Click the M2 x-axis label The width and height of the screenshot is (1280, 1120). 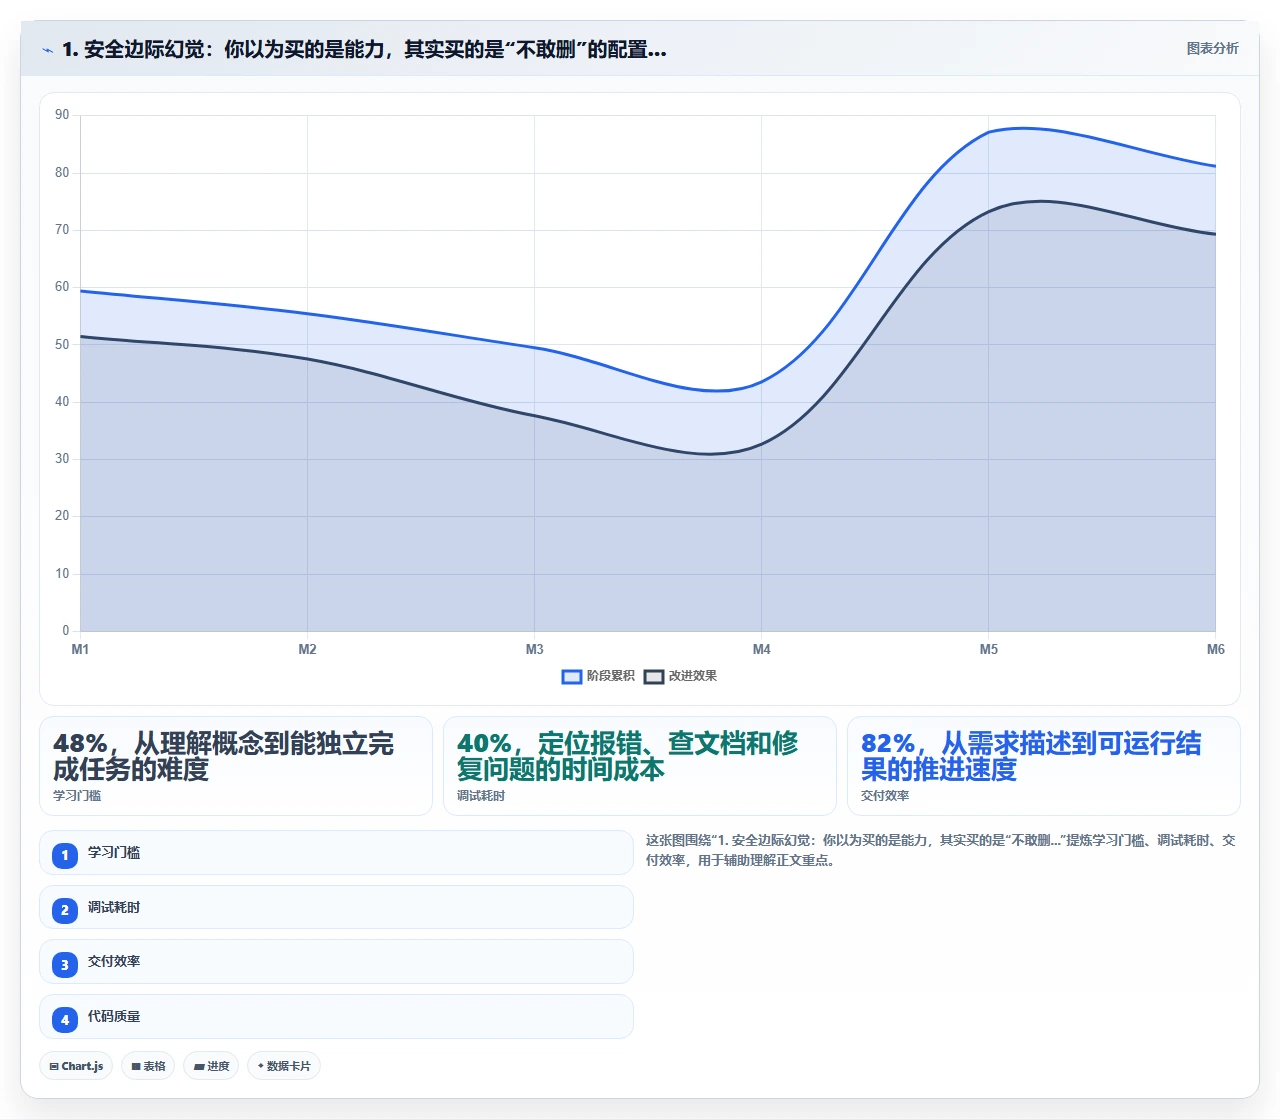307,650
